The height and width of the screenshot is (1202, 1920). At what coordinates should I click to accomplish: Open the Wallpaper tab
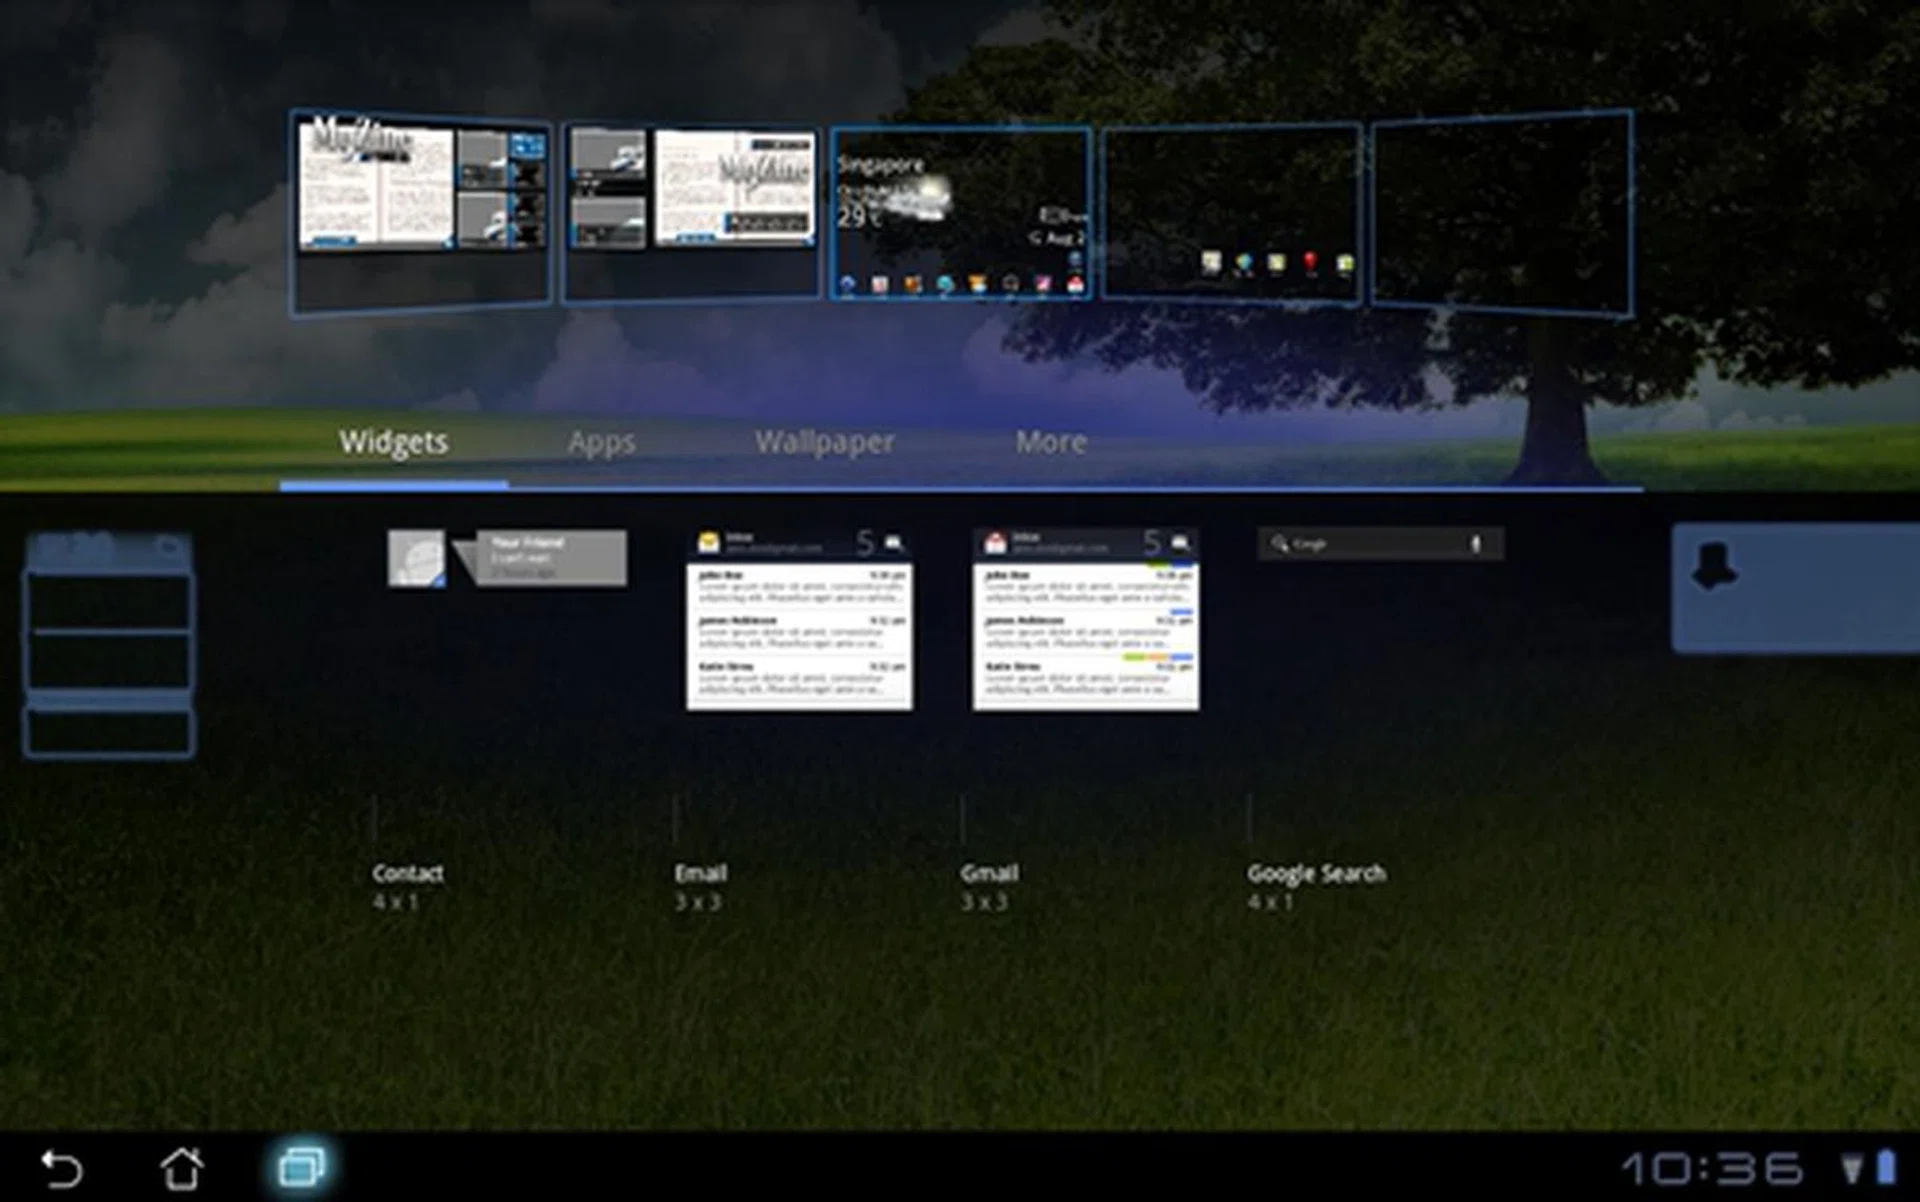point(824,442)
